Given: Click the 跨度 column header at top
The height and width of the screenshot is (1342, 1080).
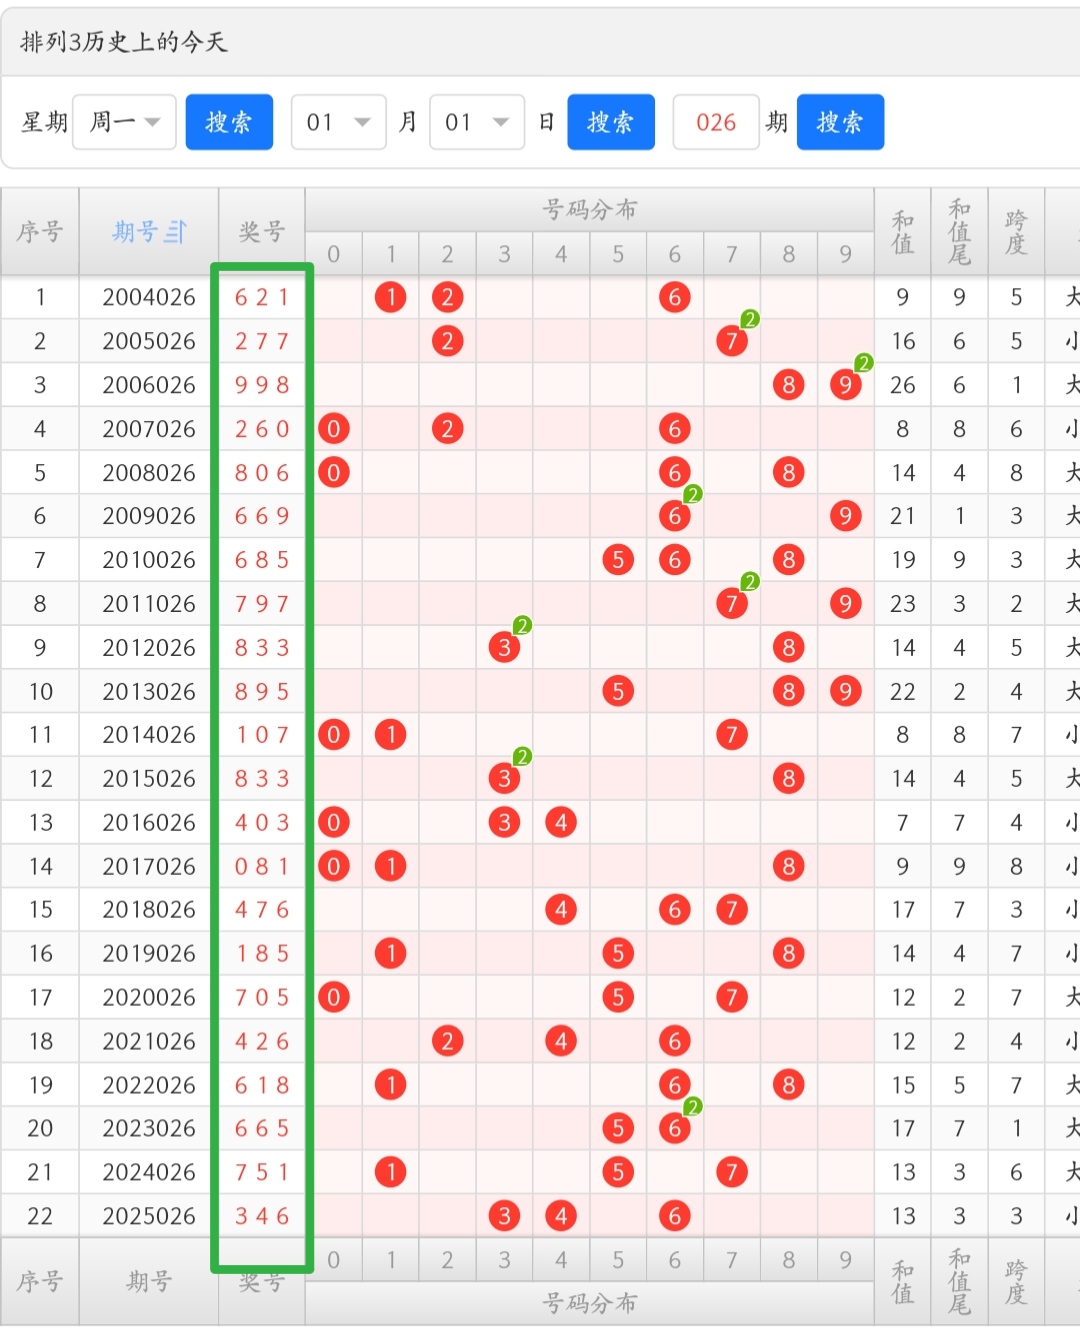Looking at the screenshot, I should 1016,231.
